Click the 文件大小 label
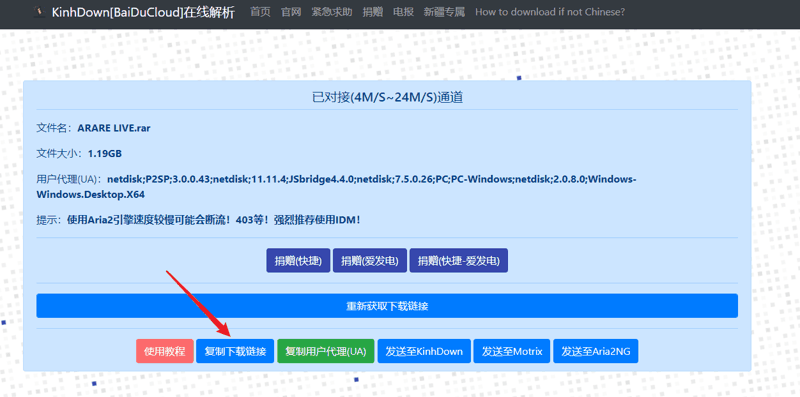The width and height of the screenshot is (800, 397). click(x=60, y=154)
